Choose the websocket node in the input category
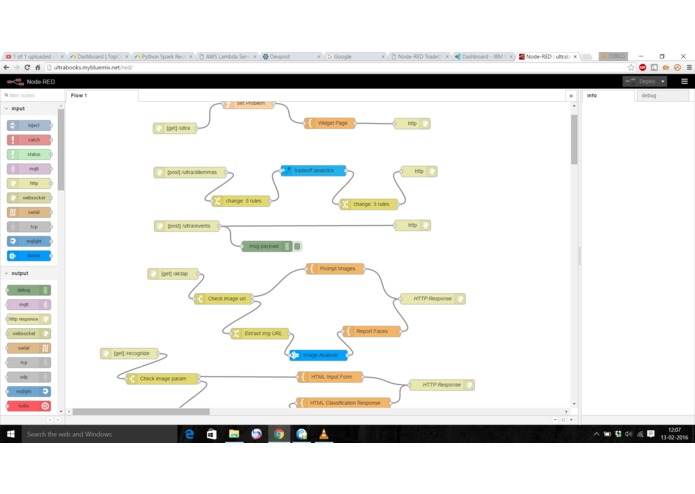Screen dimensions: 695x494 29,198
